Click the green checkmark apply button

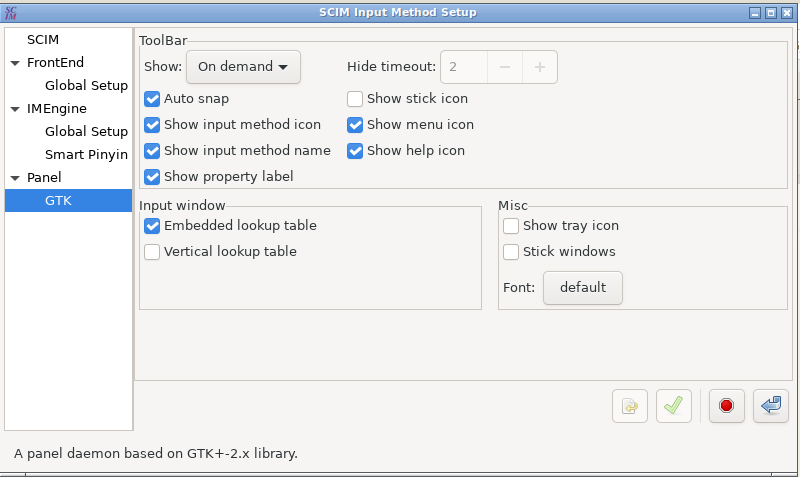(673, 406)
